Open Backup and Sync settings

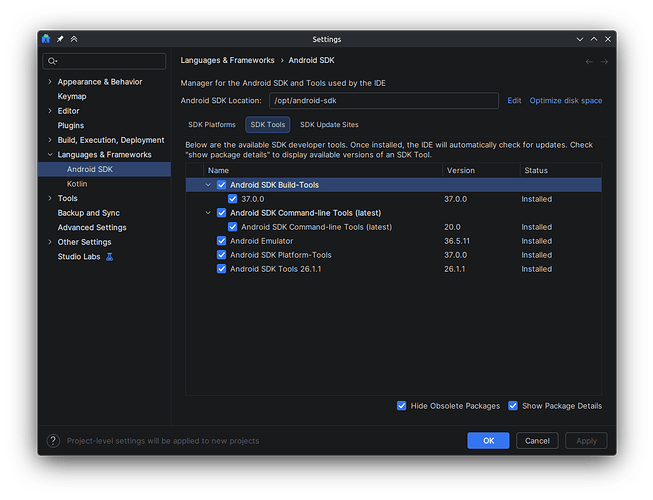[89, 213]
